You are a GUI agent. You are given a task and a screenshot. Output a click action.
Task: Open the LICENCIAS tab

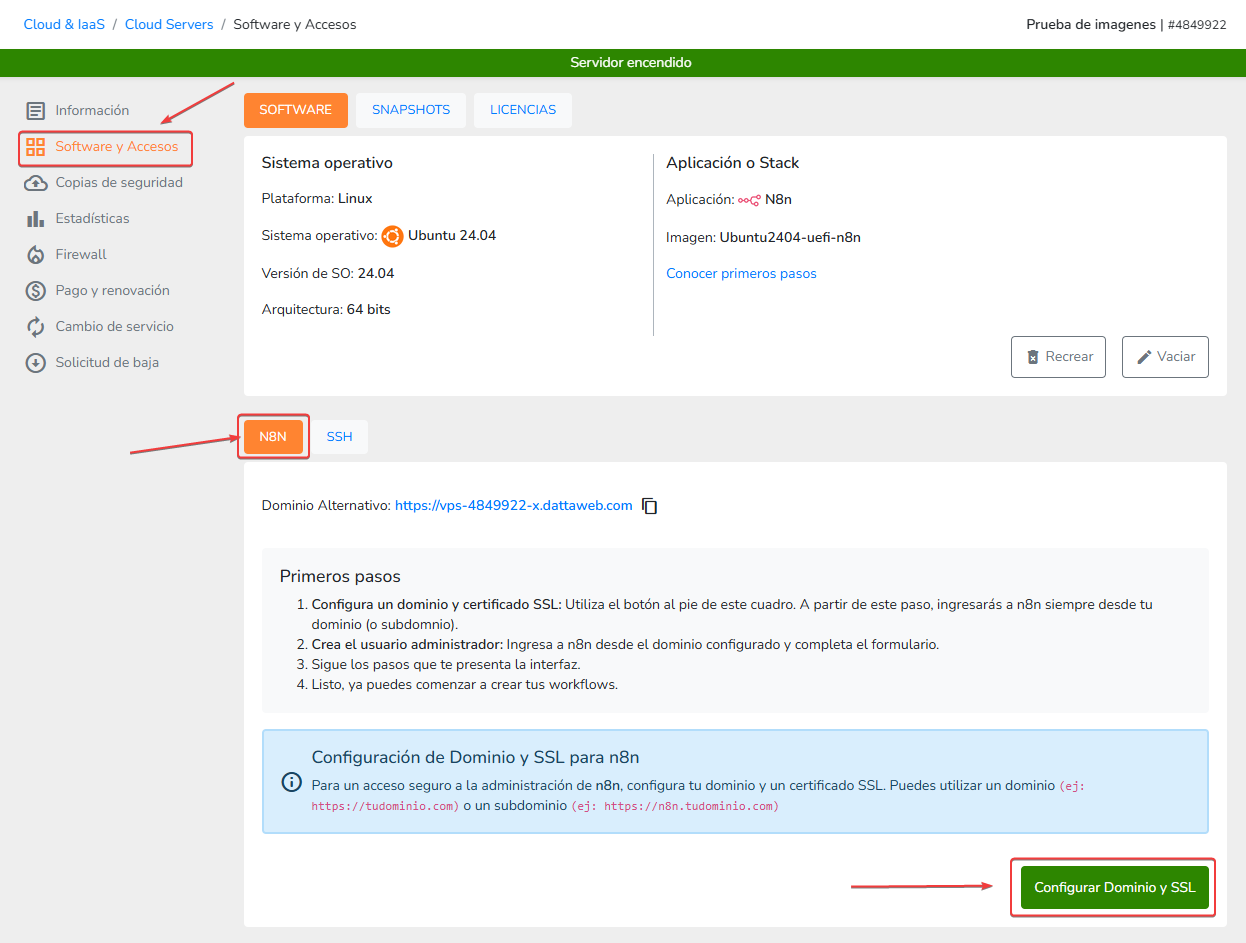(x=523, y=110)
